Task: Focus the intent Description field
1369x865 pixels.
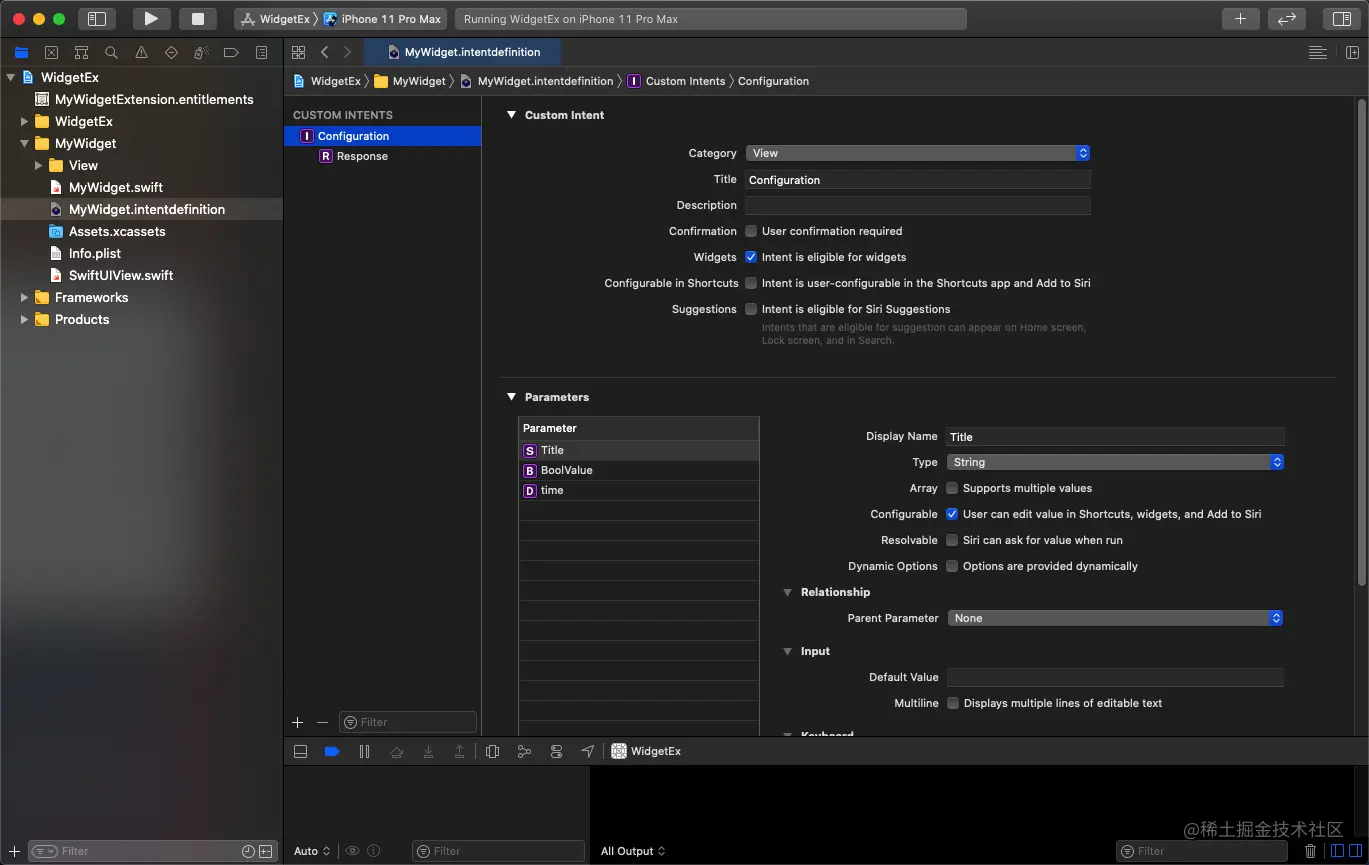Action: [x=917, y=205]
